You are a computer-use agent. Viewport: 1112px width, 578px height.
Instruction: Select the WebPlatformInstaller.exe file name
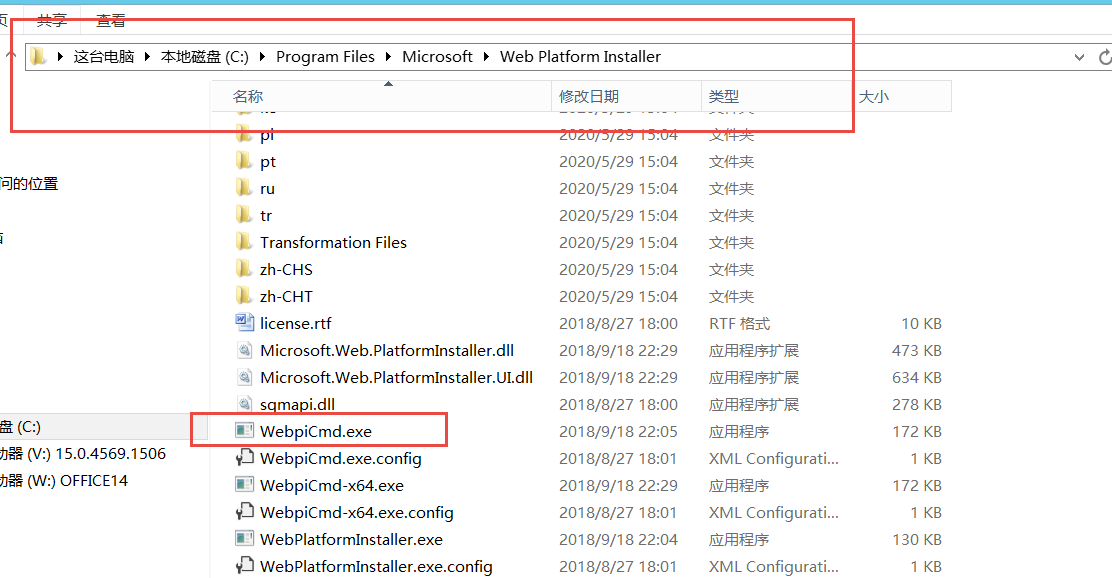(x=351, y=540)
